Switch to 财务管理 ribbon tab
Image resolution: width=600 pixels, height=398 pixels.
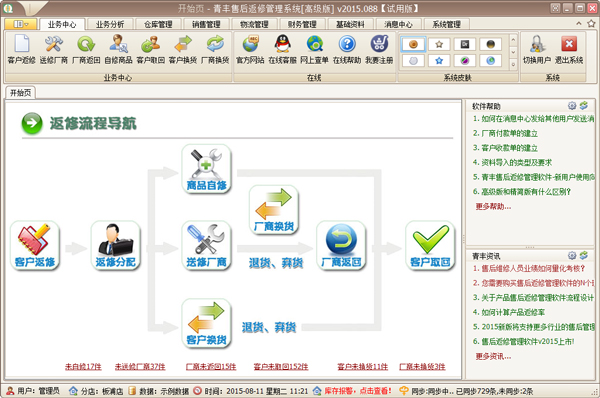click(302, 24)
